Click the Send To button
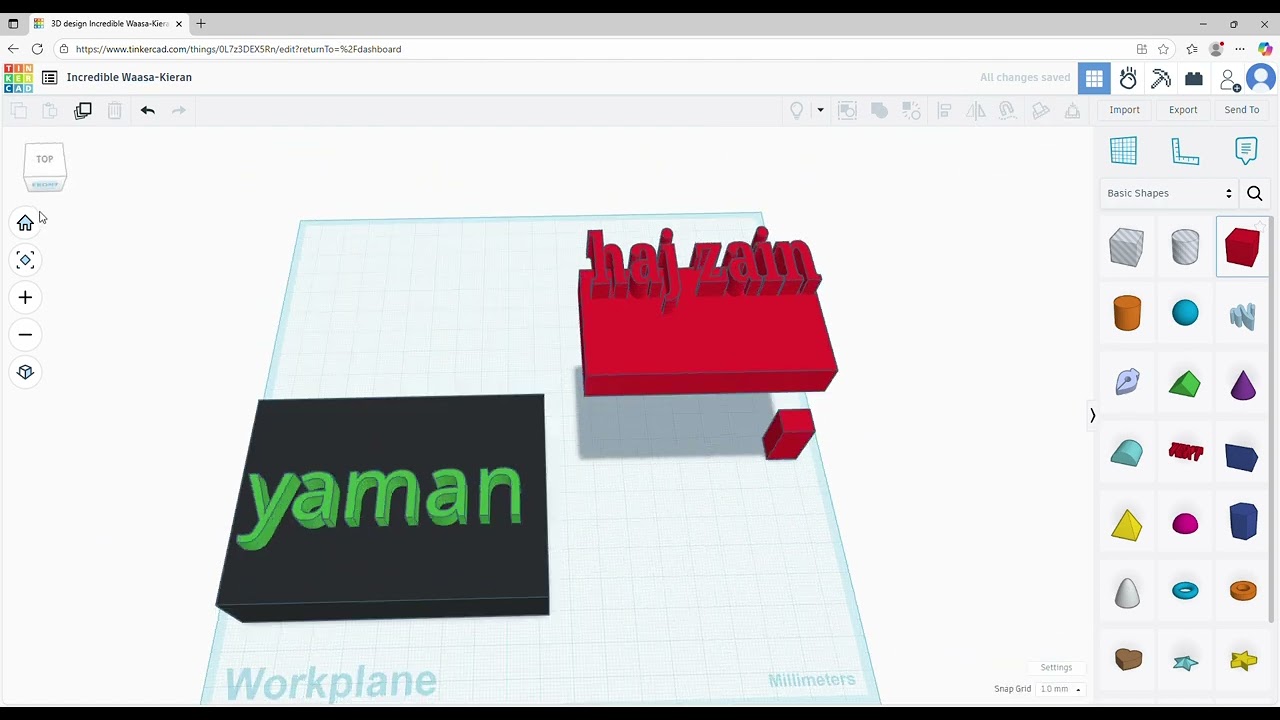 click(1242, 110)
